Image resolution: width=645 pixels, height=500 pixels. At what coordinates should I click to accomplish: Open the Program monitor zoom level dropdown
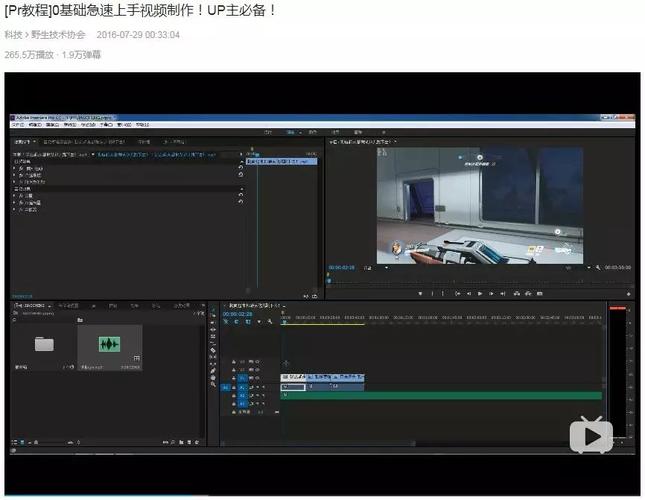click(x=376, y=268)
